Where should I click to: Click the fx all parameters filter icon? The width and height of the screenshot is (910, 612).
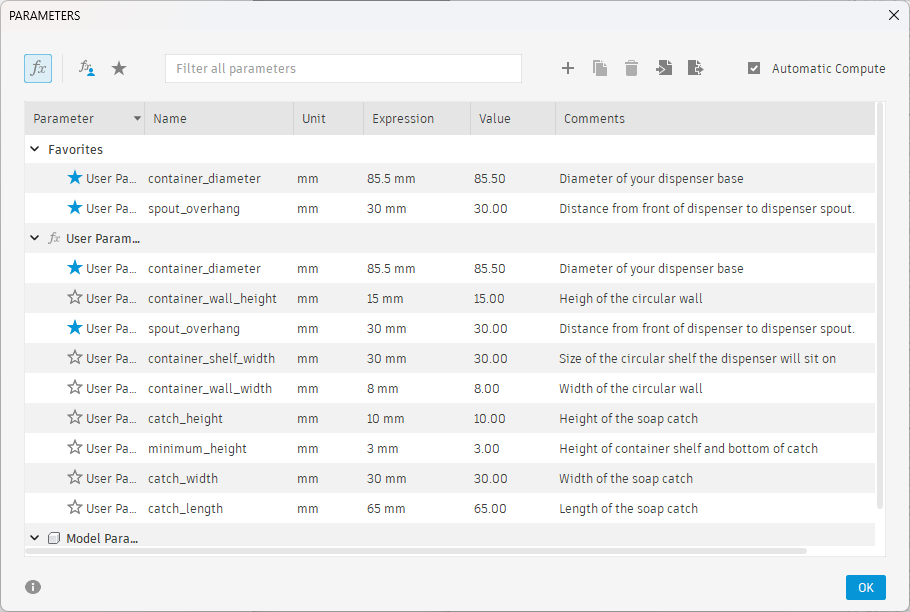(x=38, y=68)
